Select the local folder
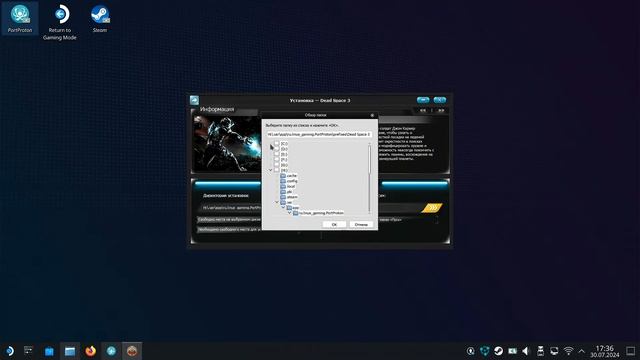The image size is (640, 360). click(x=291, y=186)
